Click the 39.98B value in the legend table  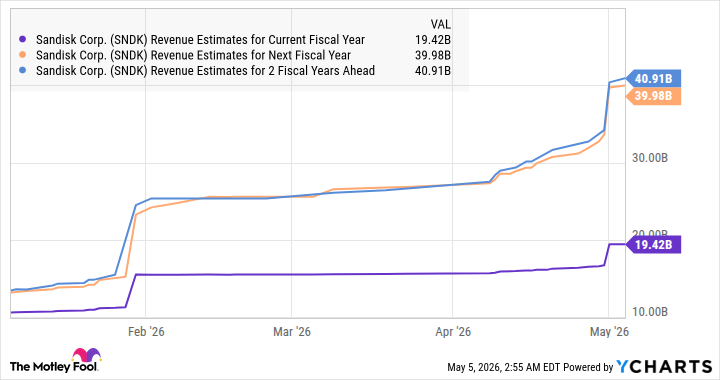tap(433, 56)
